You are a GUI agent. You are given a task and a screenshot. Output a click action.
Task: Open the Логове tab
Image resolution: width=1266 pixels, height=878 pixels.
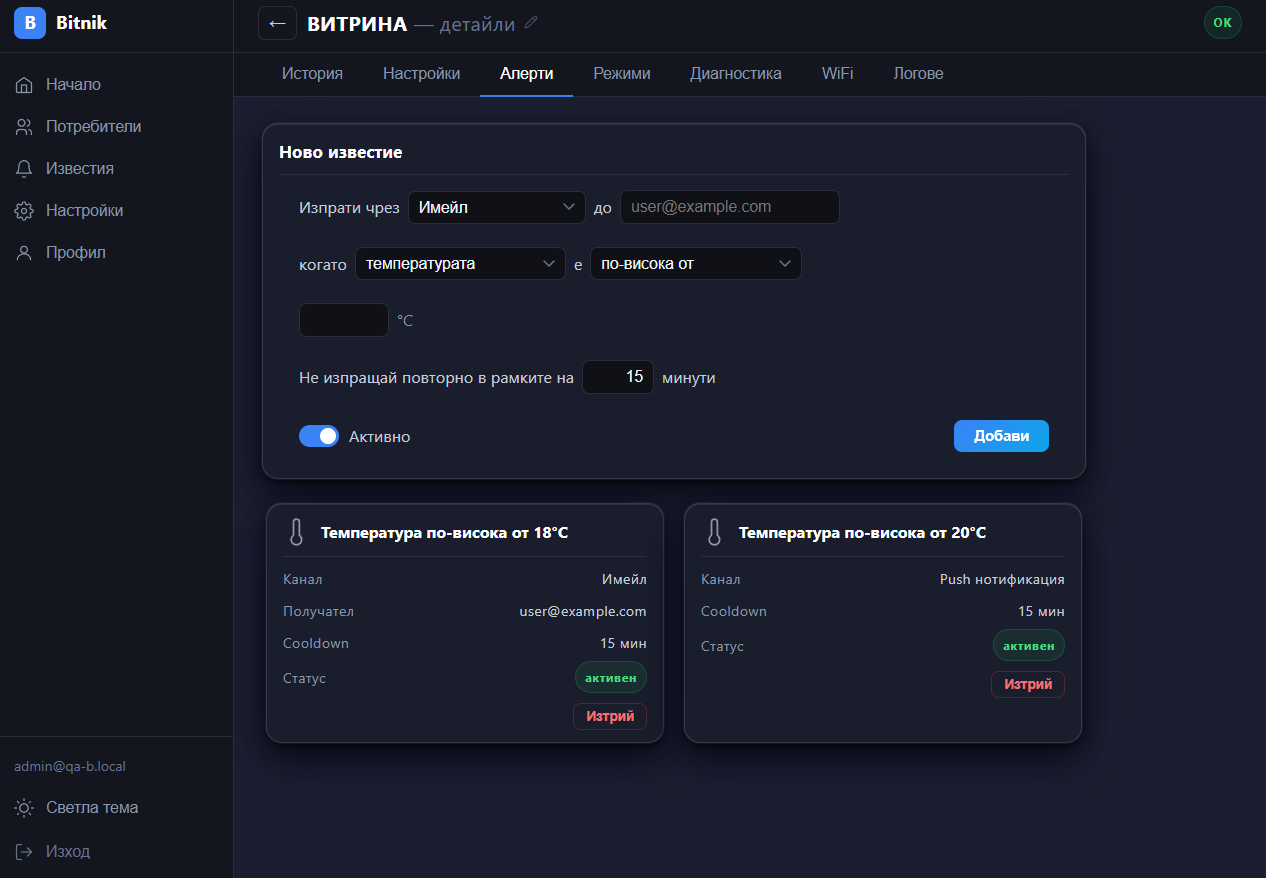[918, 74]
